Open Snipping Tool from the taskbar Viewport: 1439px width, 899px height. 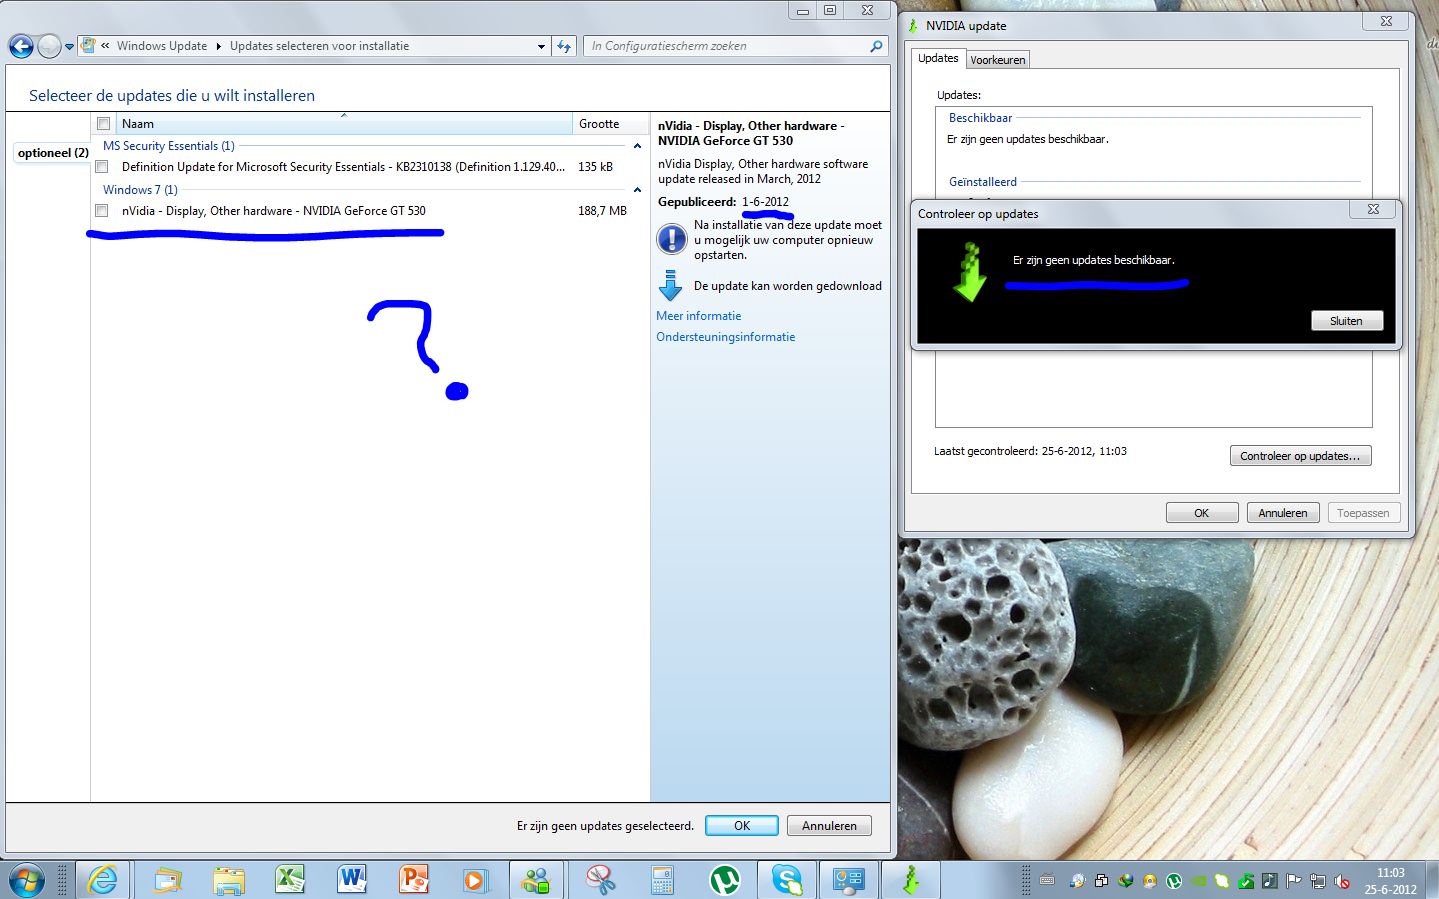(x=600, y=880)
